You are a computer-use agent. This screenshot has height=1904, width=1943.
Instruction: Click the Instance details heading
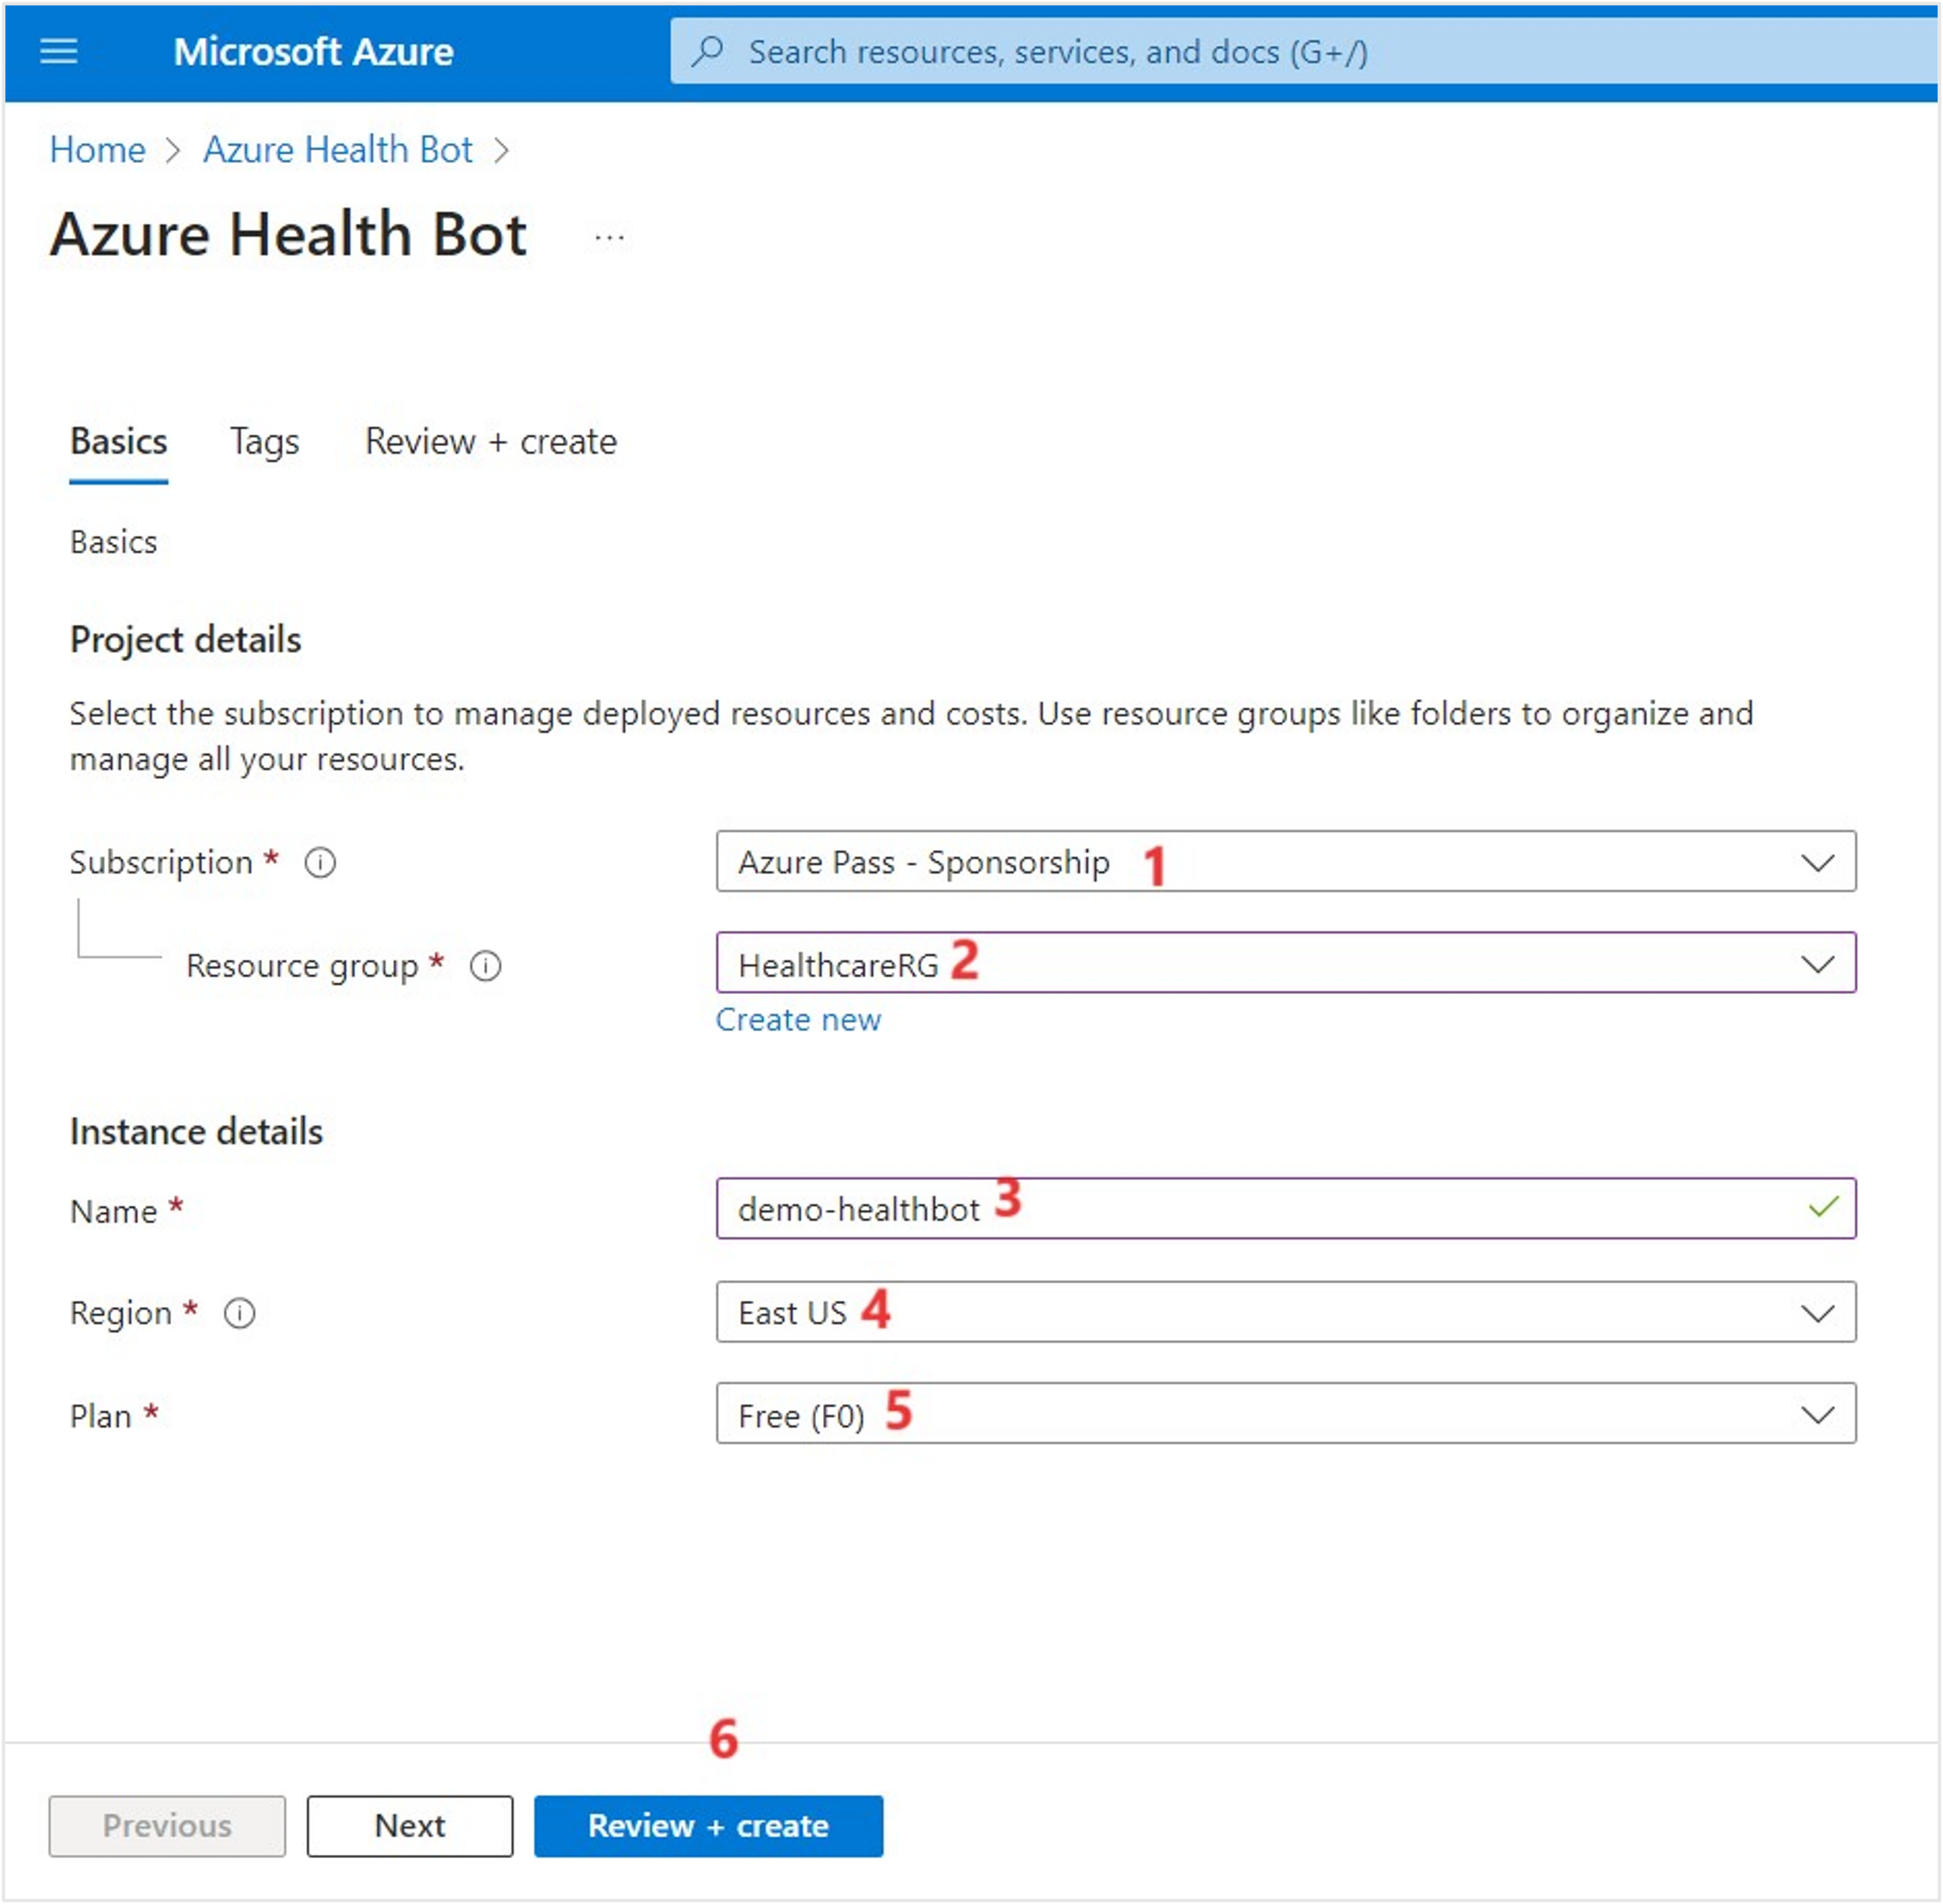click(x=196, y=1132)
